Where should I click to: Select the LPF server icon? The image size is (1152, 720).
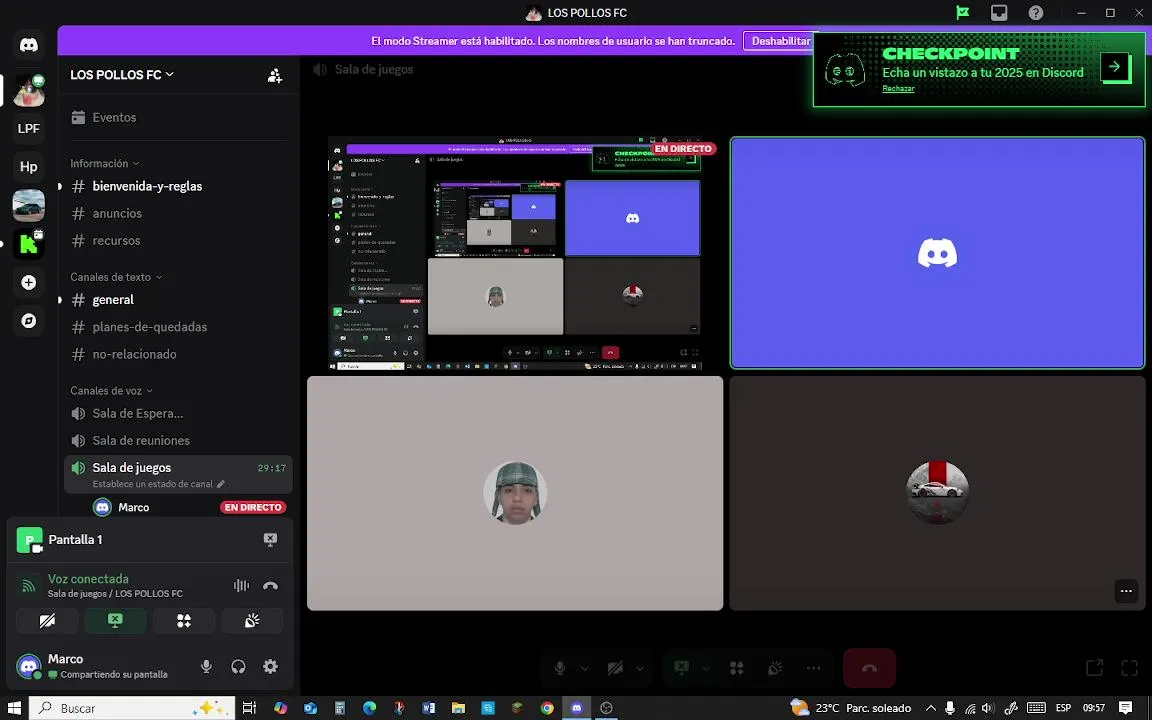click(29, 128)
